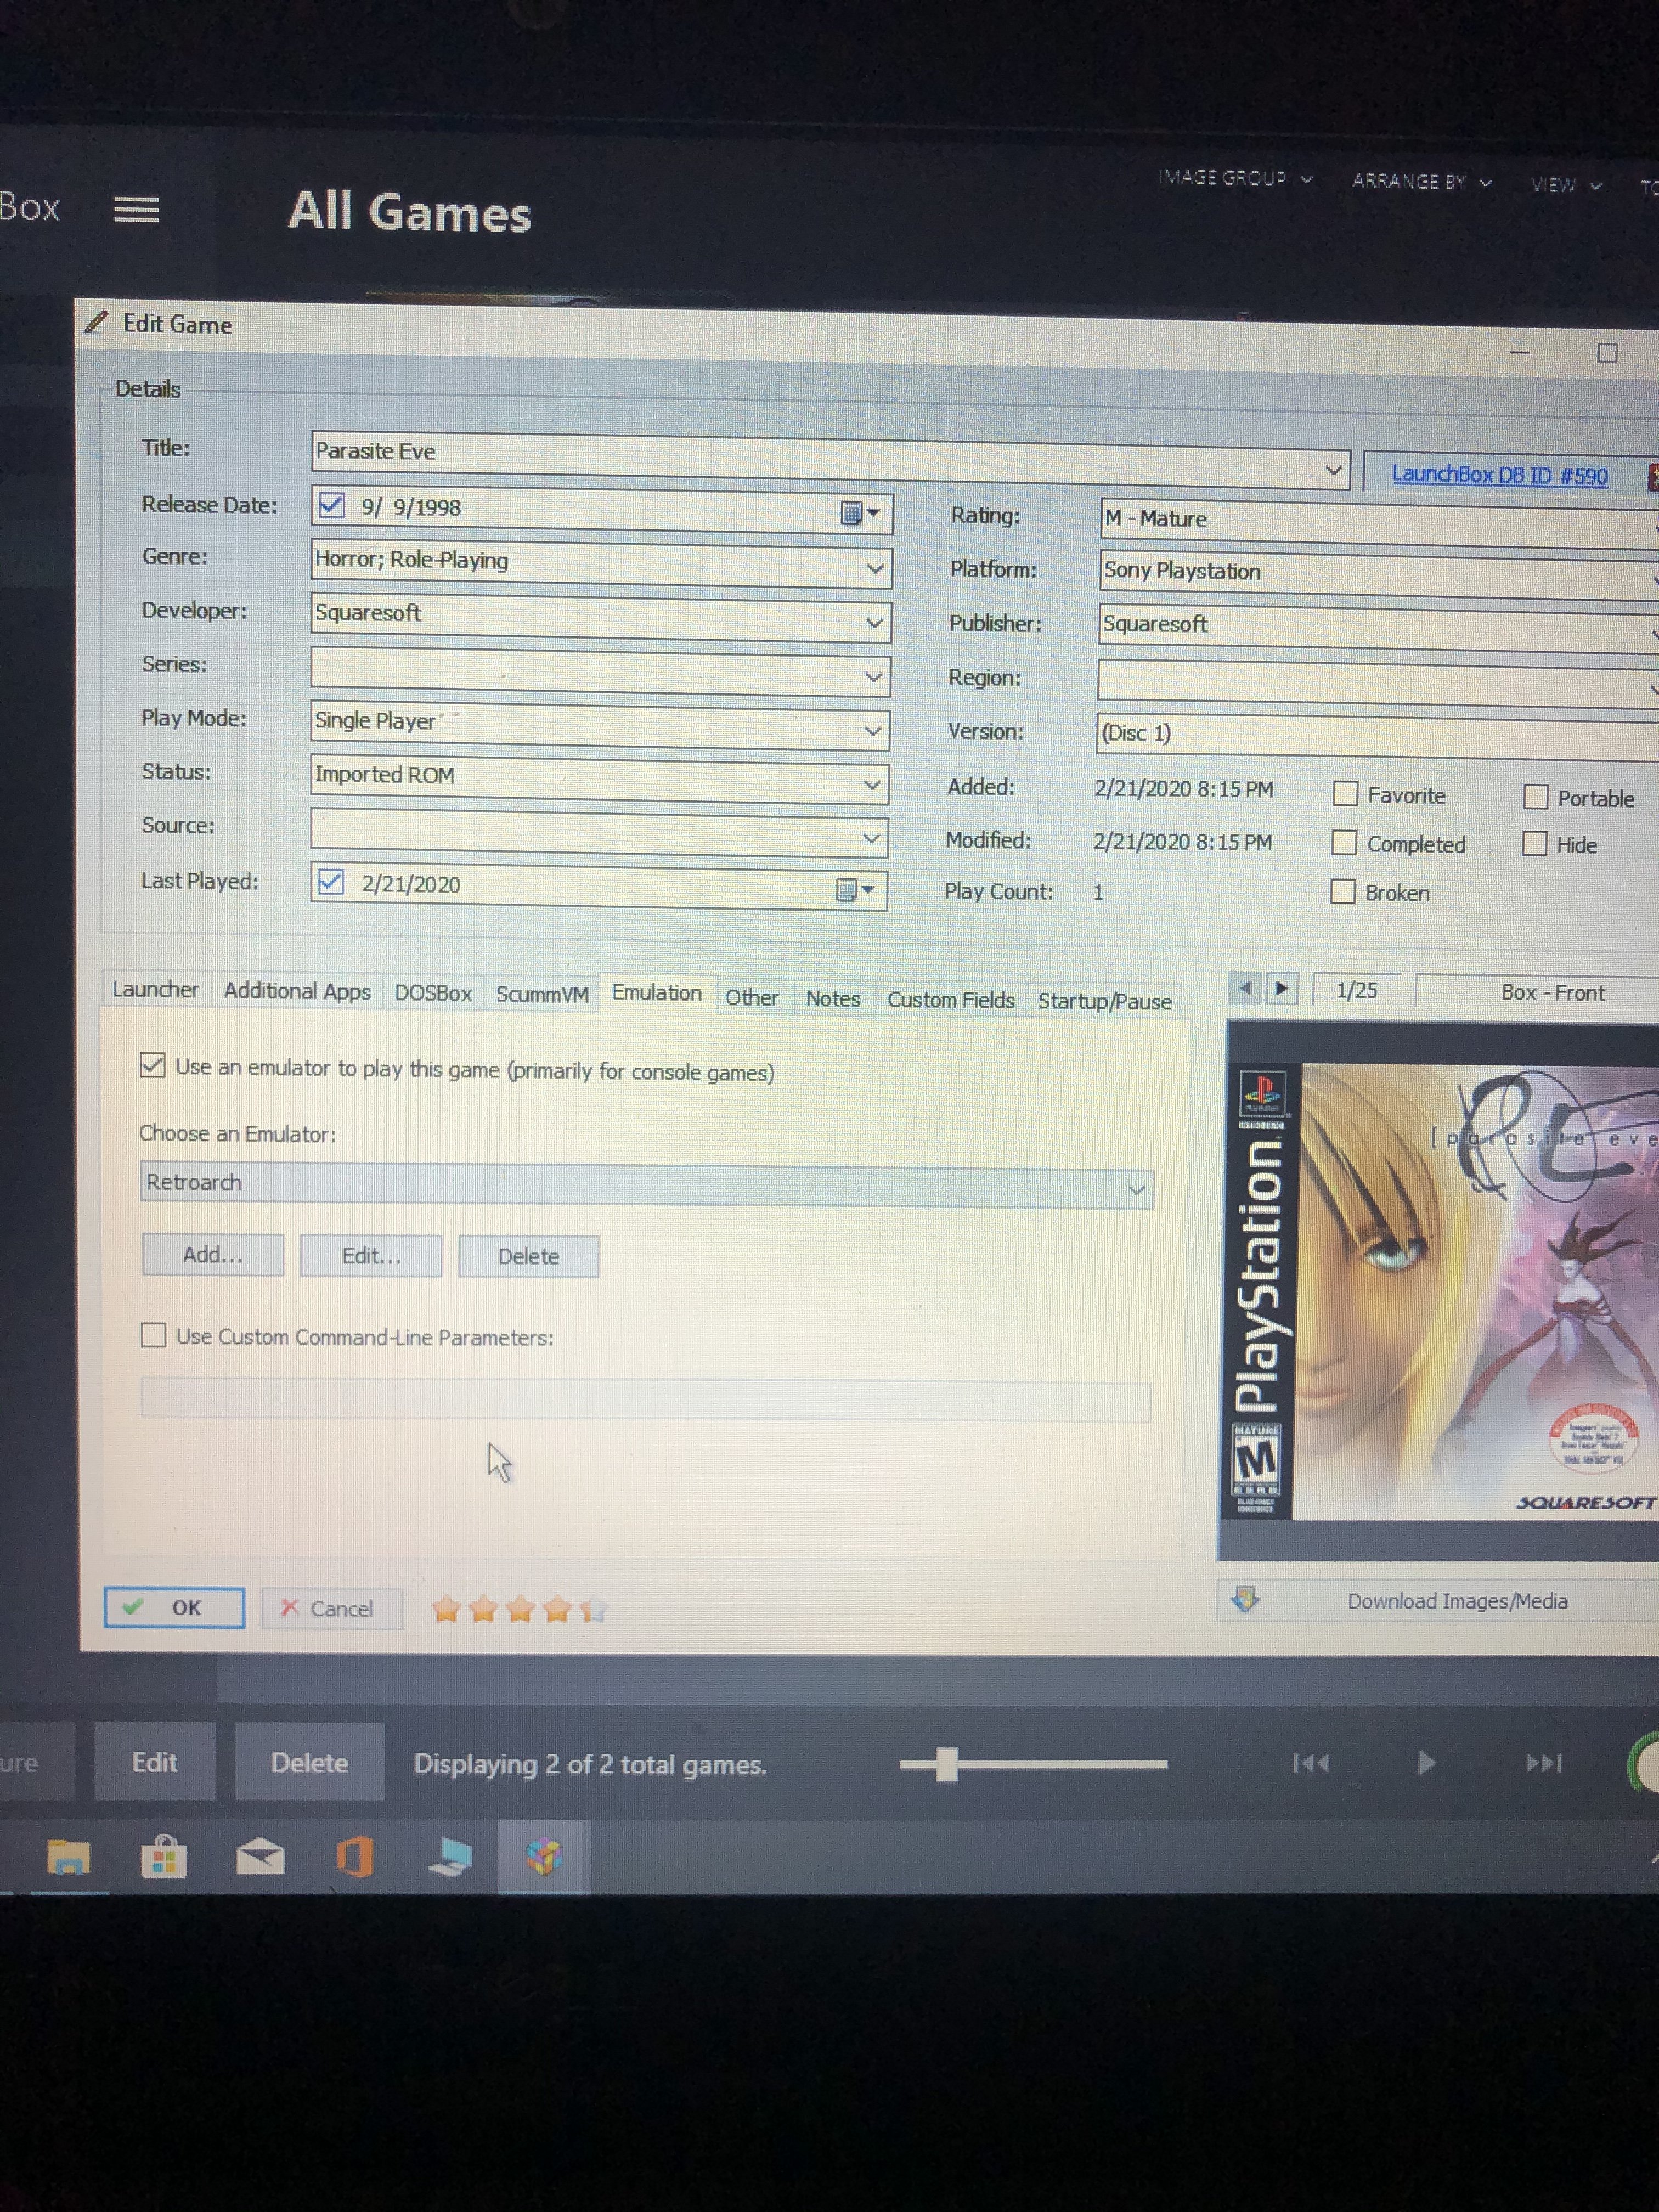
Task: Open the LaunchBox hamburger menu
Action: 136,210
